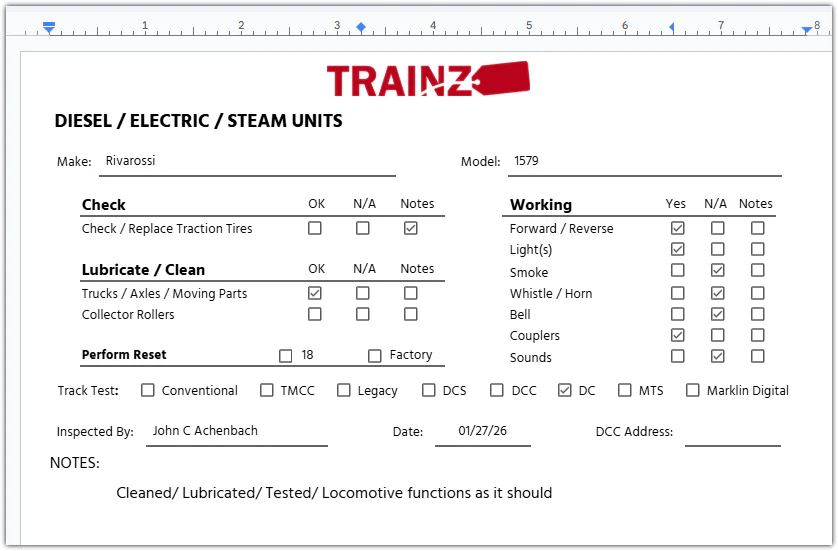The image size is (838, 551).
Task: Uncheck Notes for Check / Replace Traction Tires
Action: click(411, 228)
